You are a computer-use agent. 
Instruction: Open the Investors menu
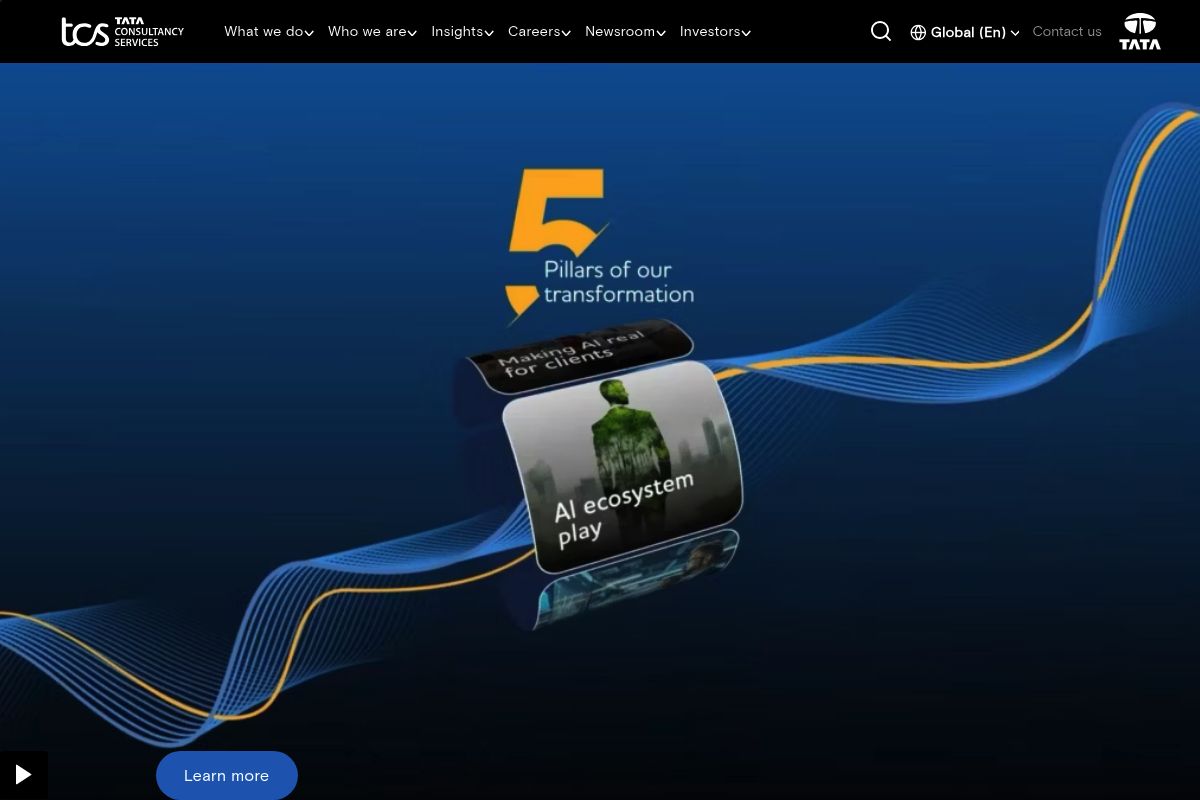pyautogui.click(x=710, y=31)
